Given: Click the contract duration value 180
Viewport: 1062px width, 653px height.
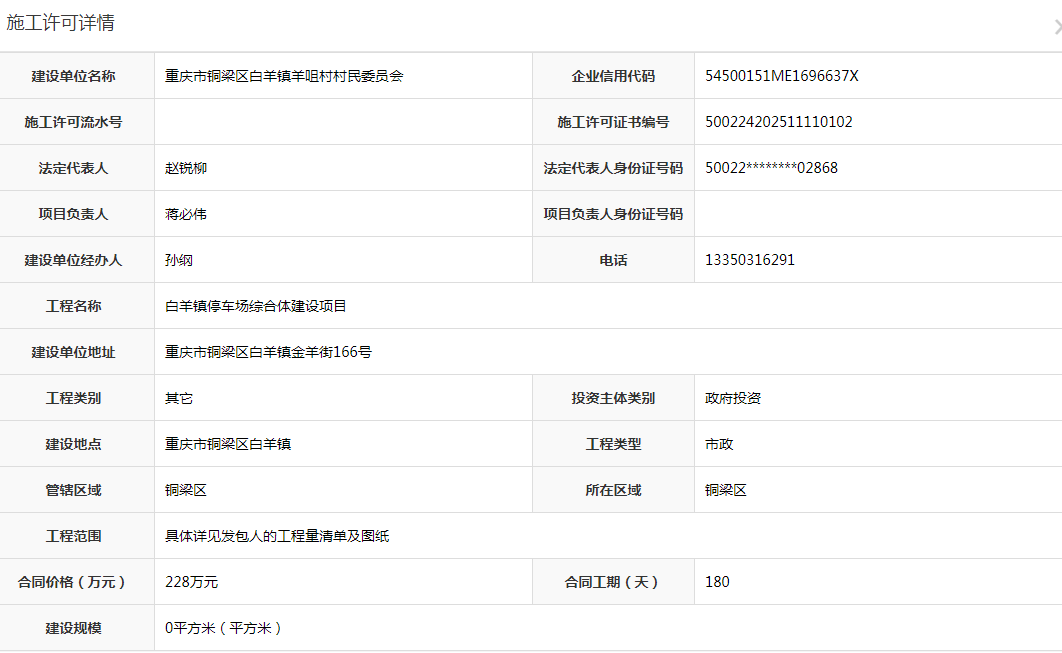Looking at the screenshot, I should [x=717, y=582].
